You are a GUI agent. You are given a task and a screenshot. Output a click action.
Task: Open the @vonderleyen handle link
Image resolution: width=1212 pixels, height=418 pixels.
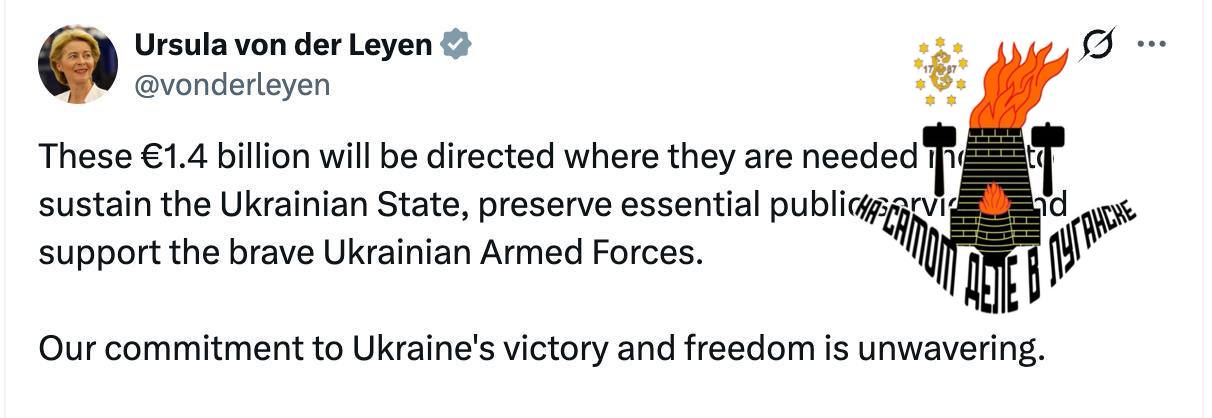click(x=231, y=85)
